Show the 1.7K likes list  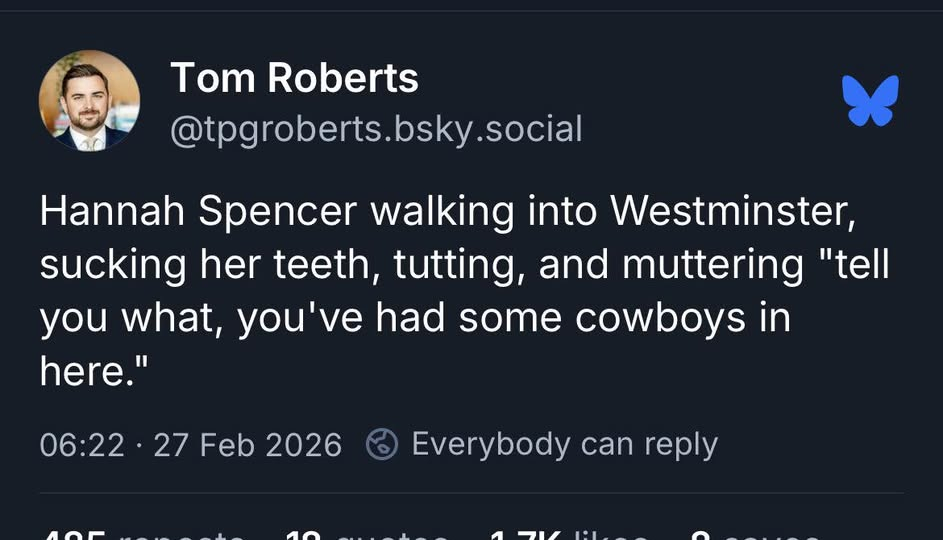(x=567, y=534)
